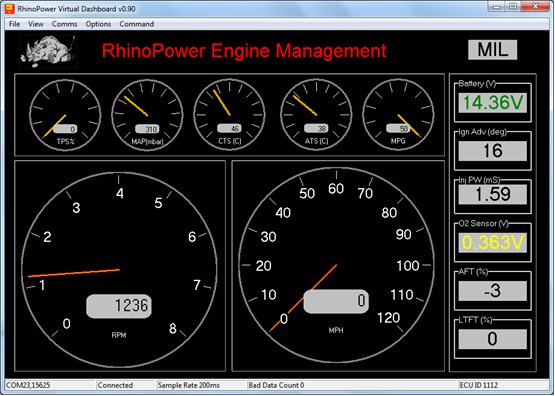Click the RhinoPower rhino logo
Viewport: 555px width, 396px height.
point(48,50)
